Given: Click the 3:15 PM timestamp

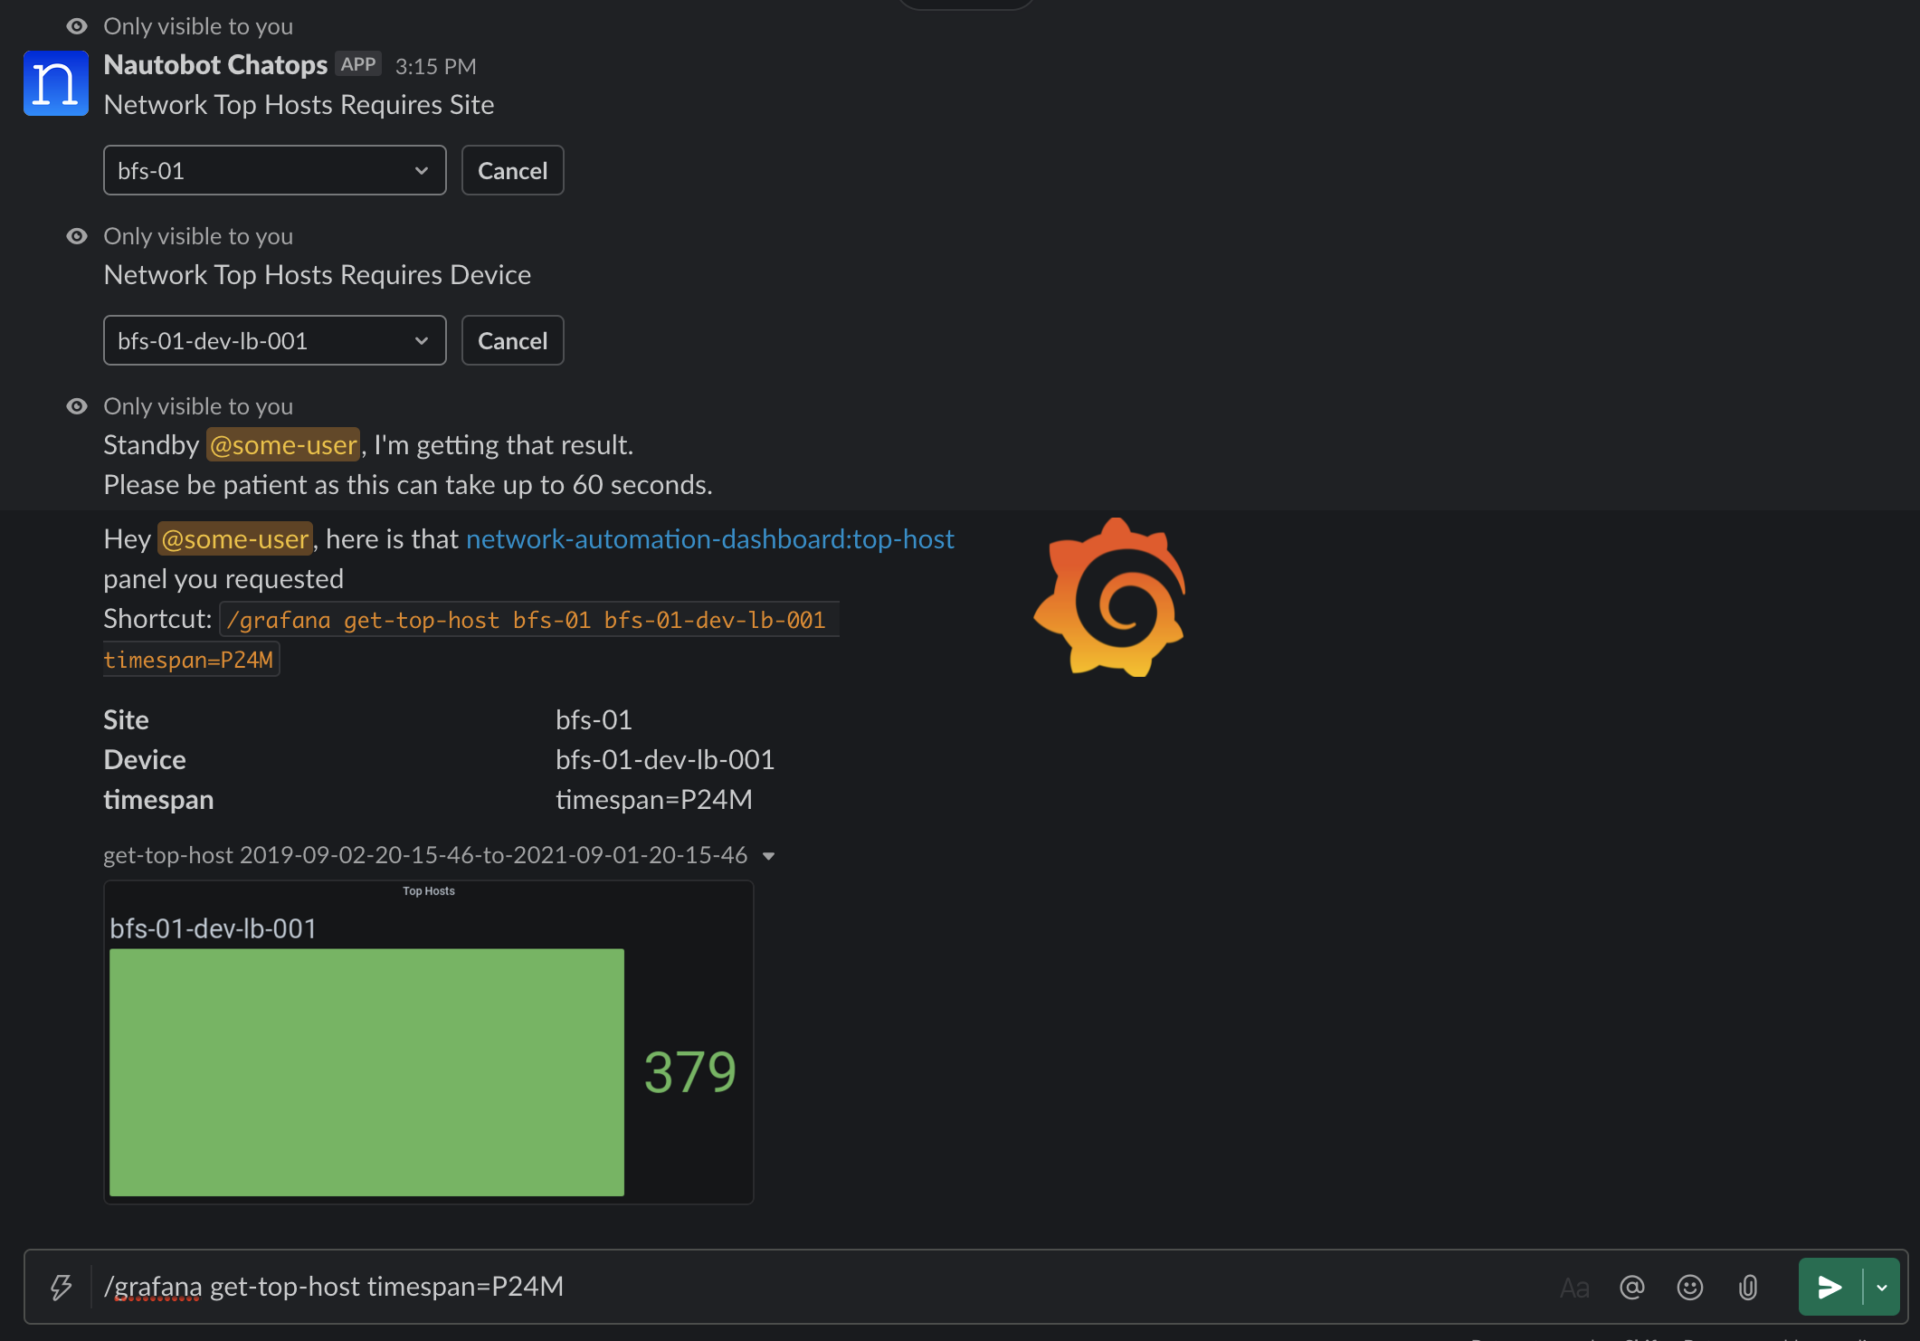Looking at the screenshot, I should (x=435, y=66).
